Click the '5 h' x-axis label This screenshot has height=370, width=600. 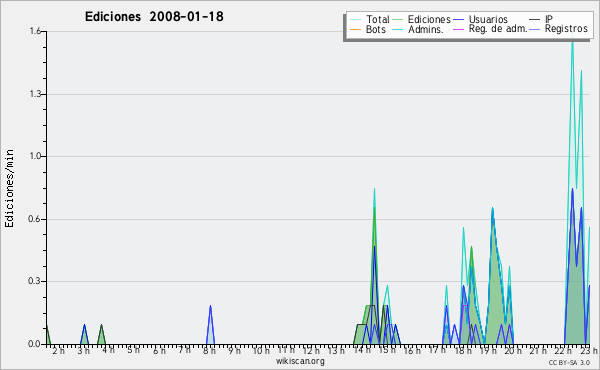pos(133,350)
